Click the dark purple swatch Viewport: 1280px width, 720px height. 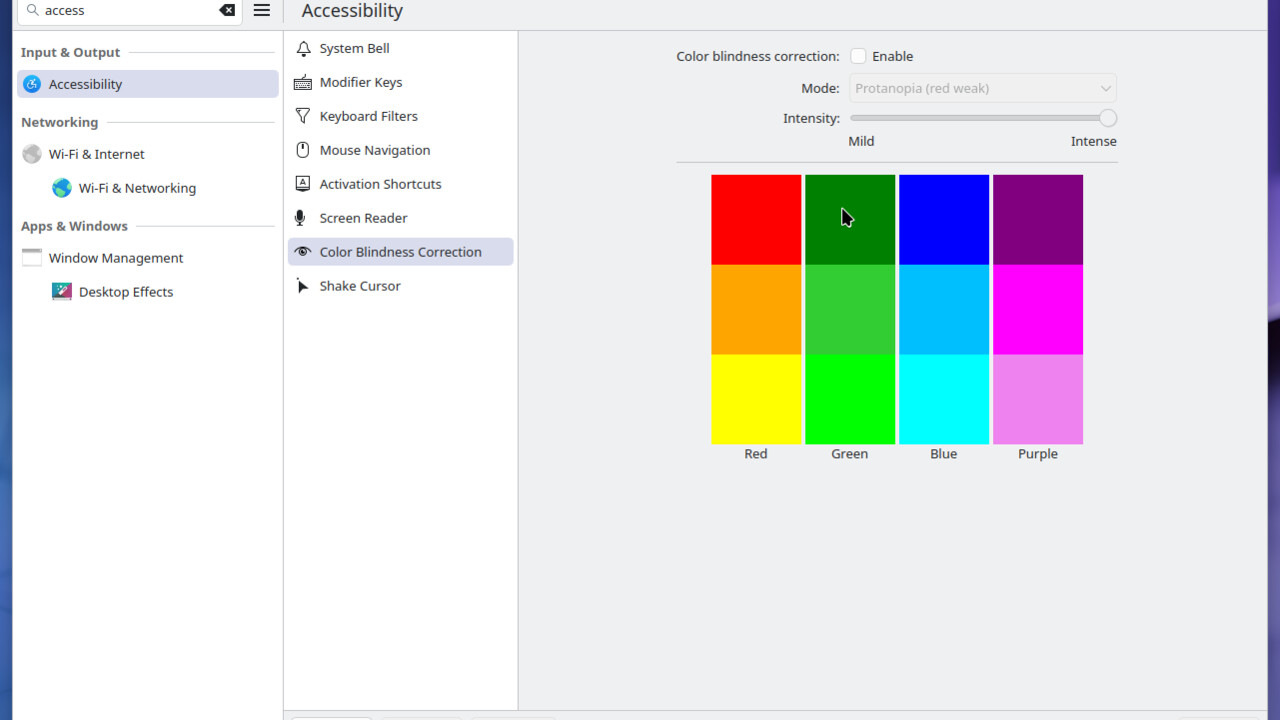[1038, 220]
